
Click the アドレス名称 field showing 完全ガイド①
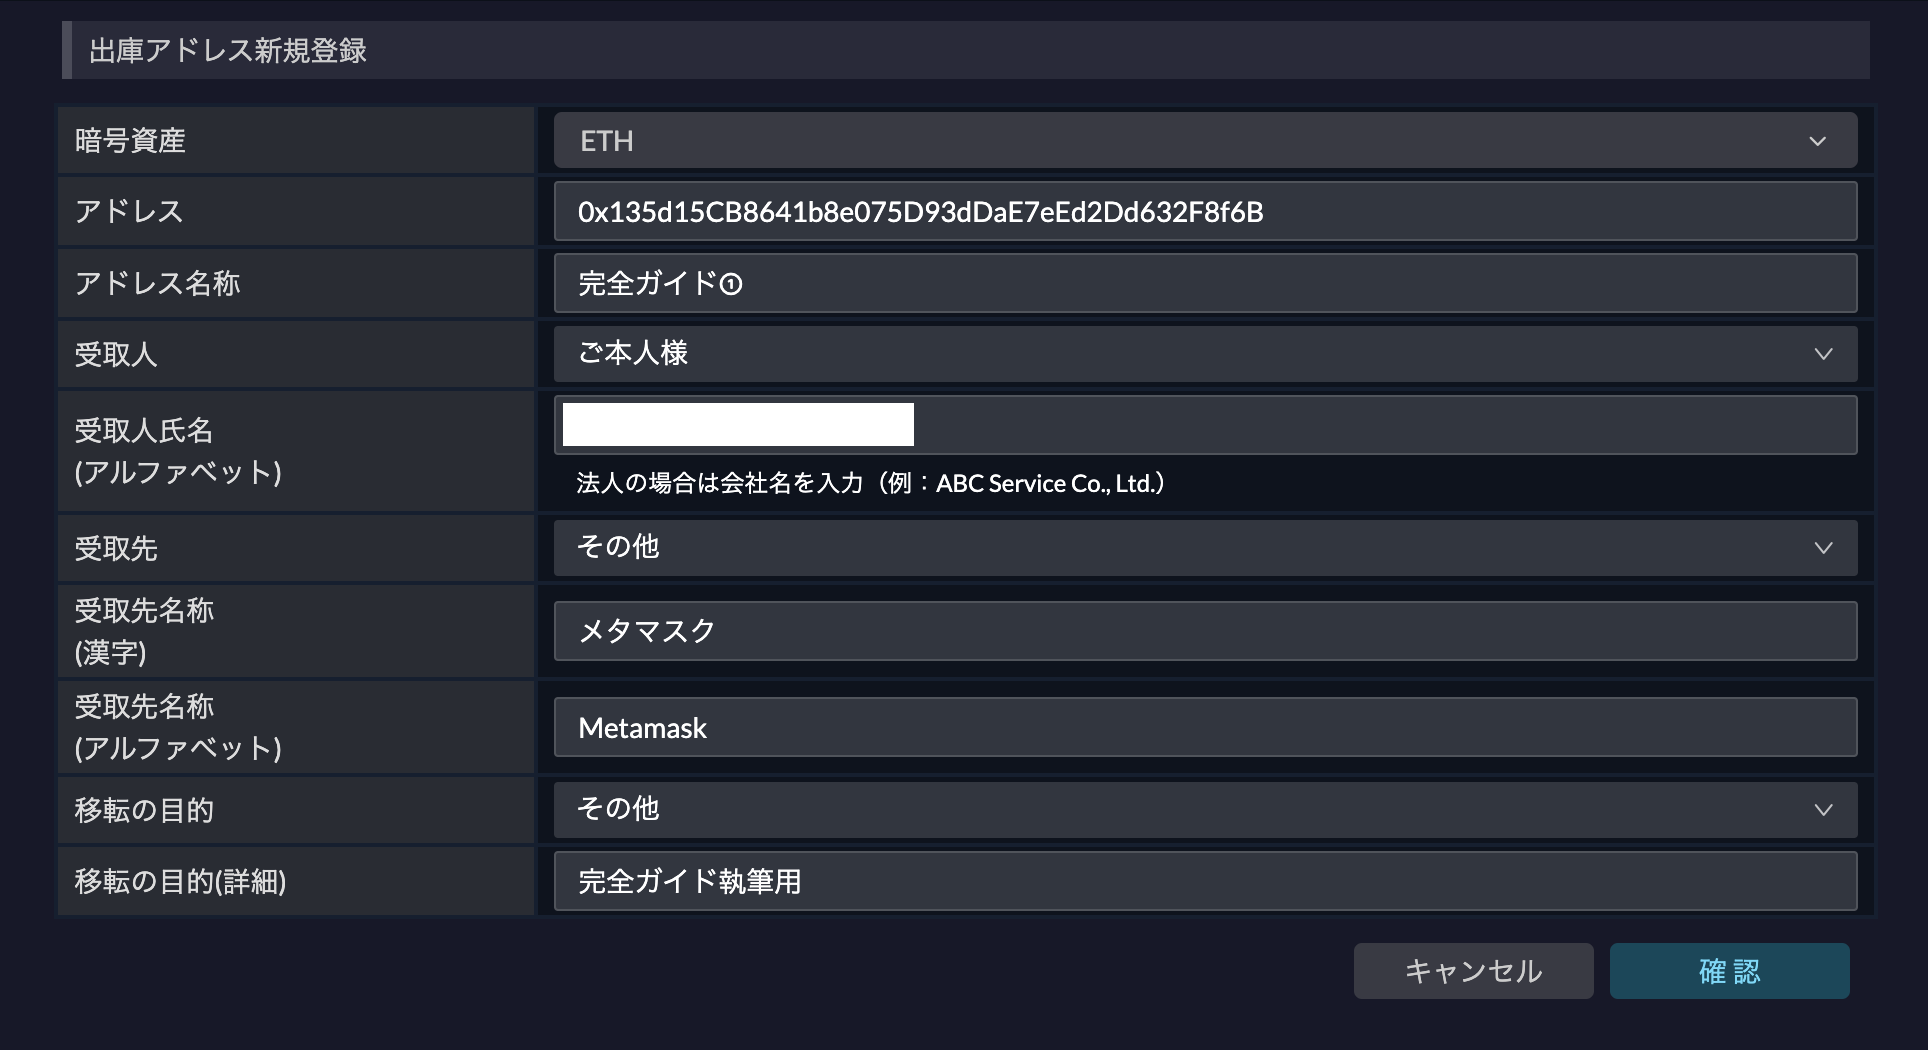(1205, 283)
